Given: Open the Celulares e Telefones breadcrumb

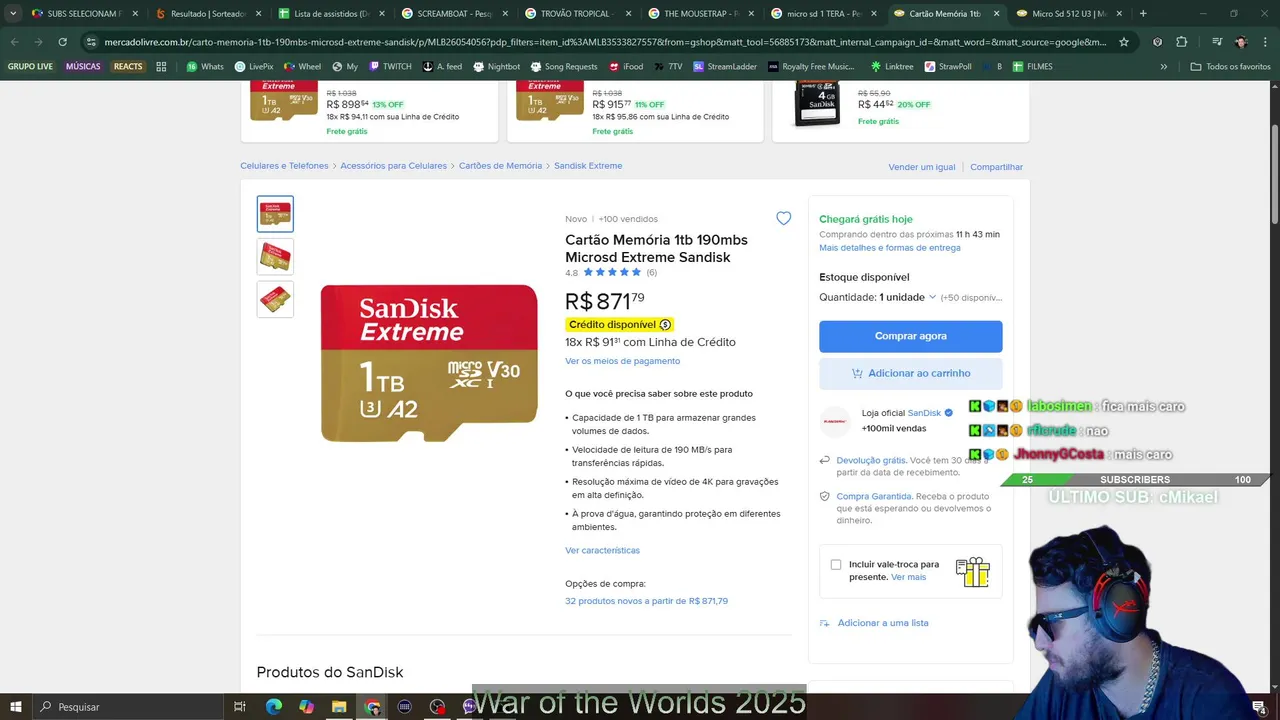Looking at the screenshot, I should [x=284, y=166].
